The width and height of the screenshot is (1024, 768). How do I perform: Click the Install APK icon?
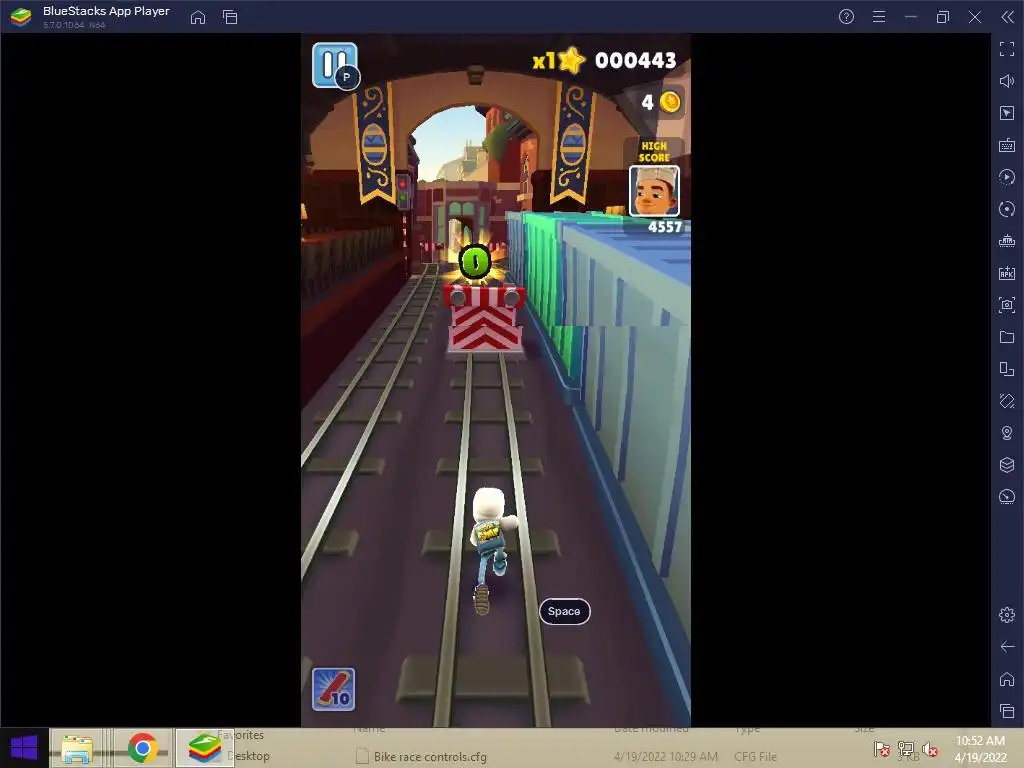[1007, 273]
